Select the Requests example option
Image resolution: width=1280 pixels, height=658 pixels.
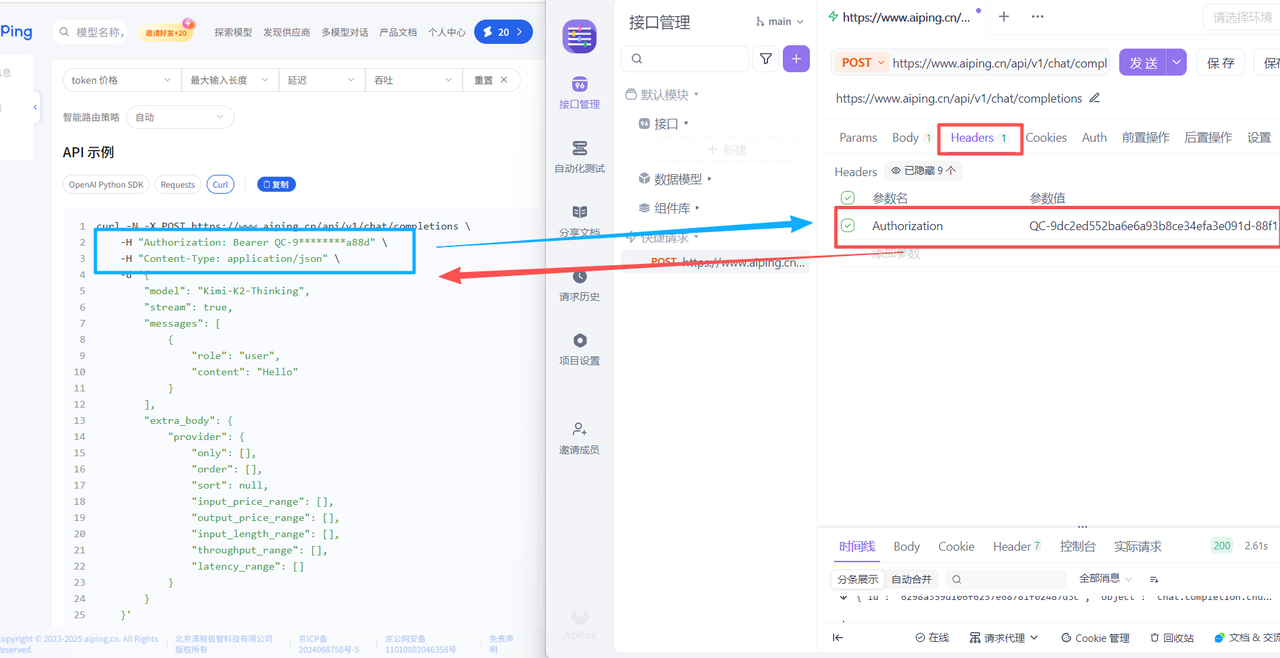pyautogui.click(x=178, y=184)
